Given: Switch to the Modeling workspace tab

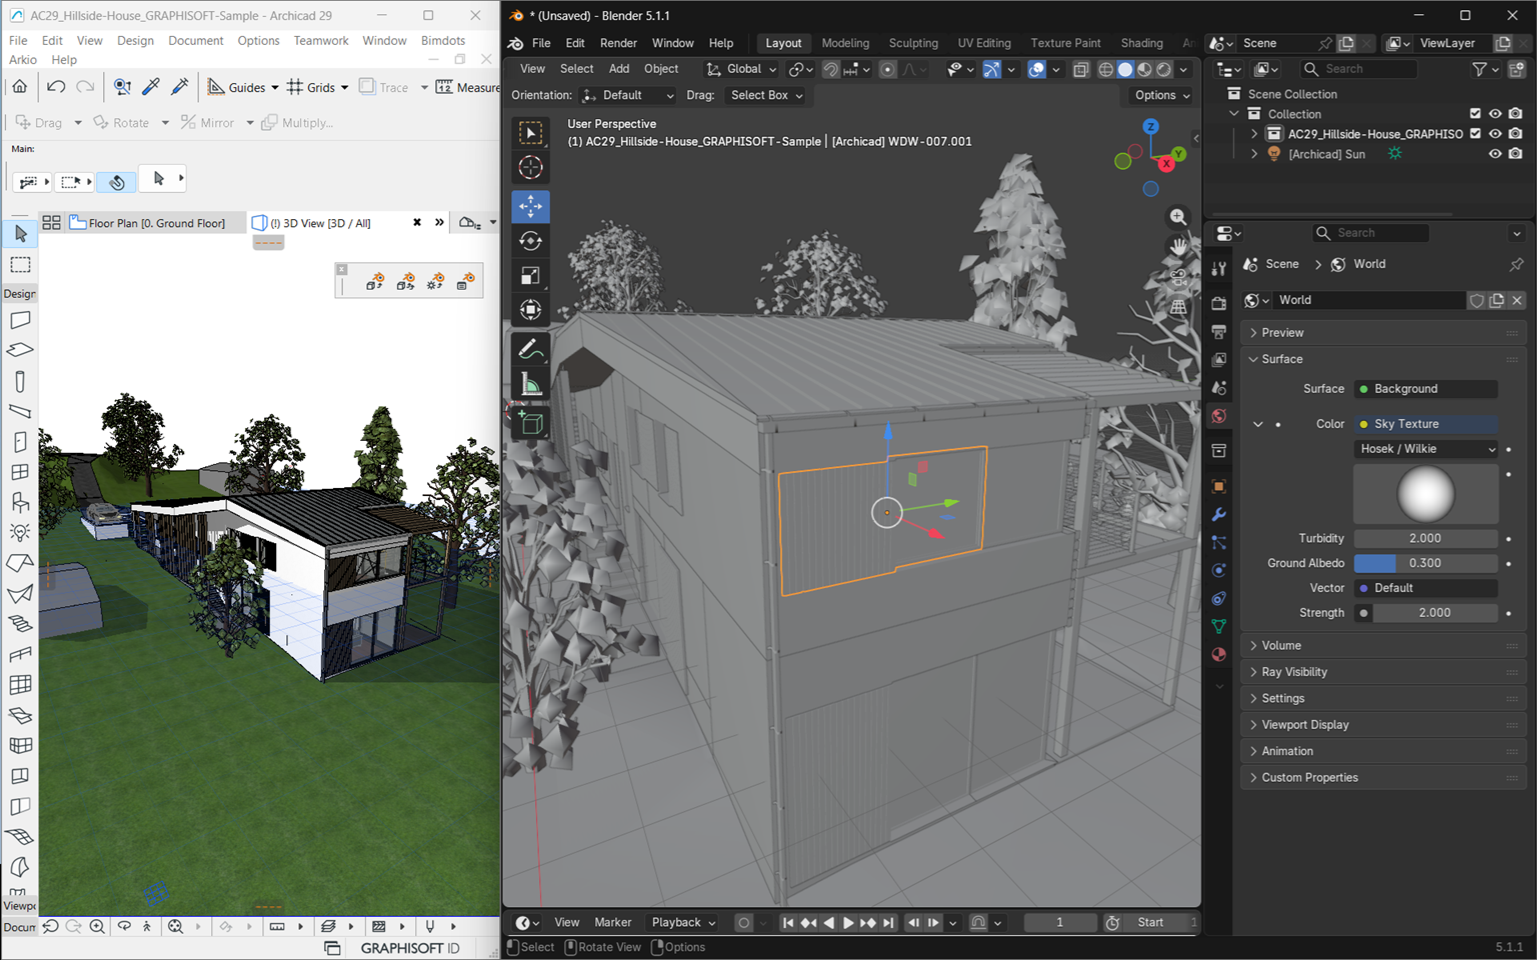Looking at the screenshot, I should tap(845, 43).
